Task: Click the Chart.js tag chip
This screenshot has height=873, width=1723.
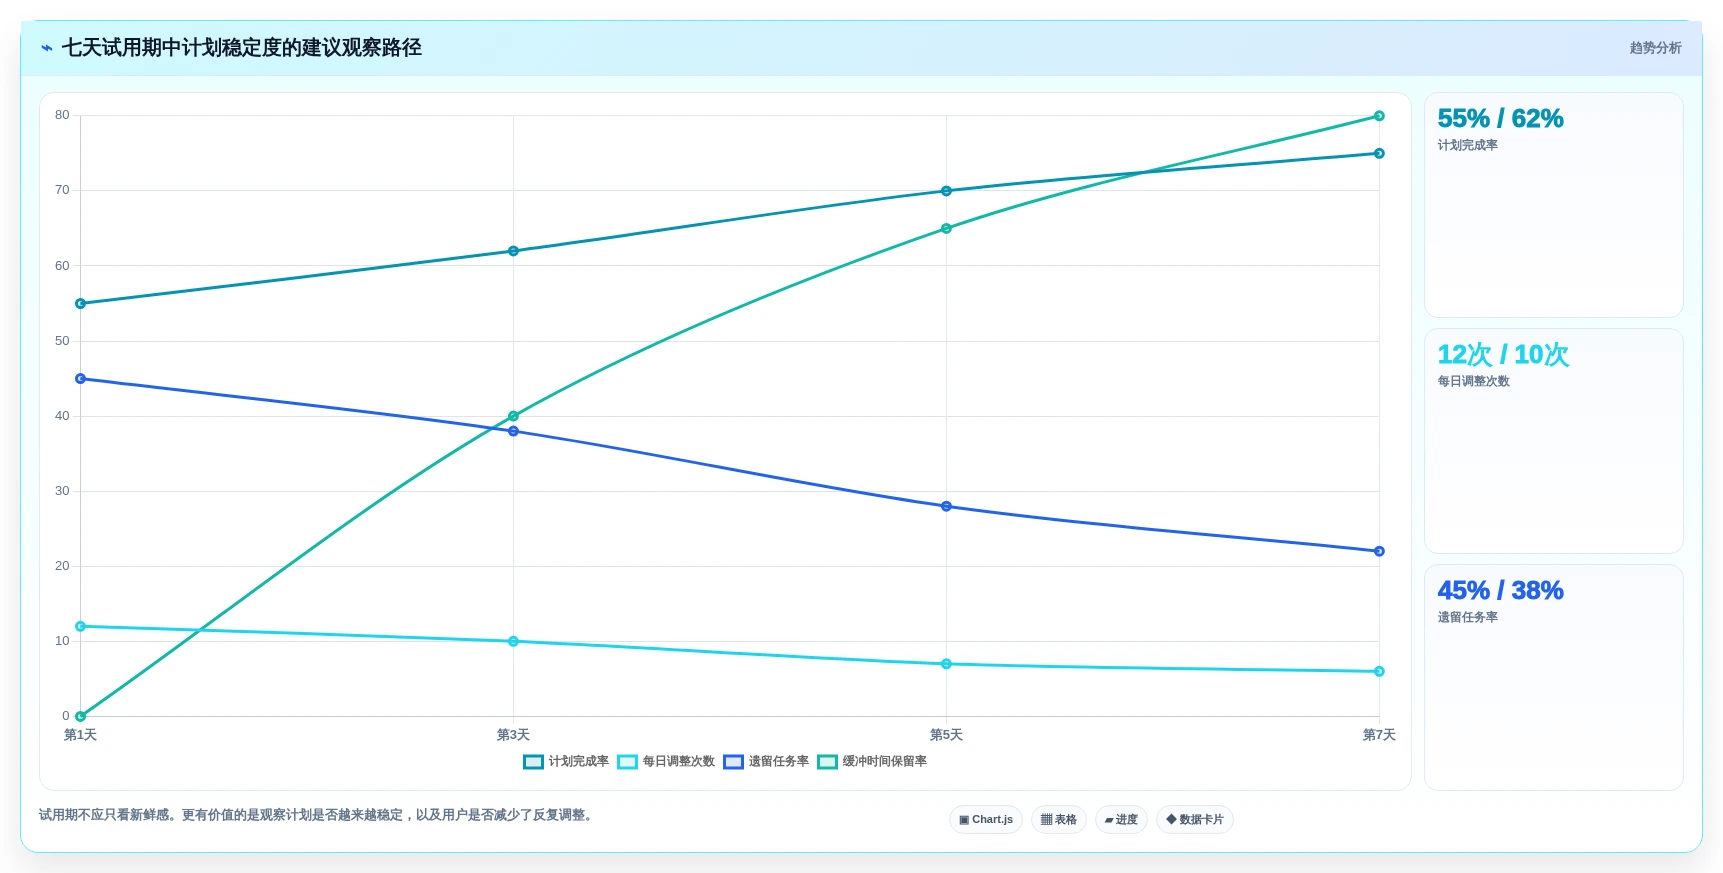Action: pyautogui.click(x=985, y=820)
